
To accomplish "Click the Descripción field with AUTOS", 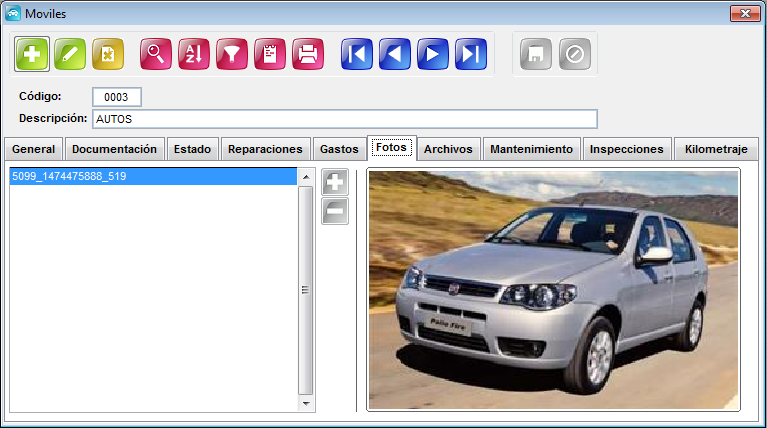I will tap(345, 119).
